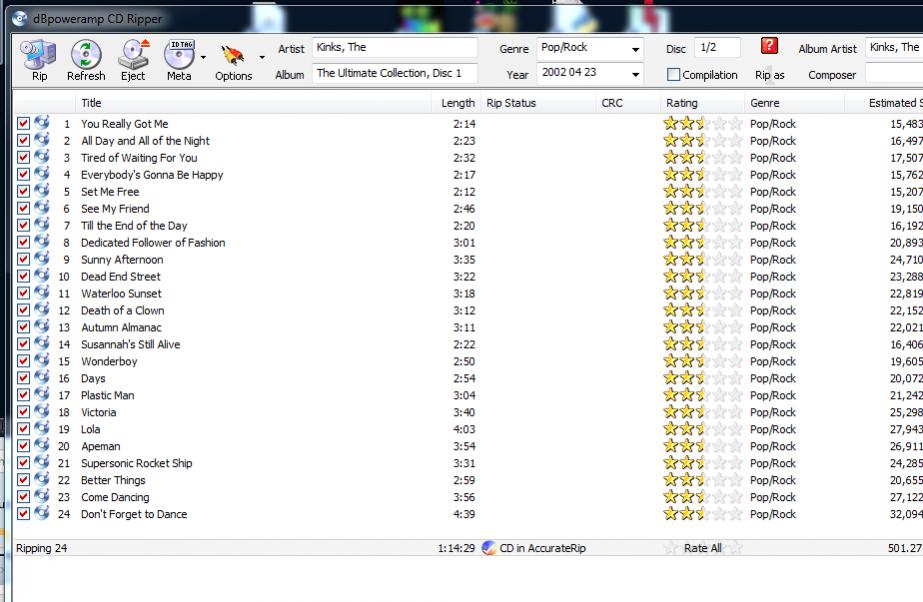Image resolution: width=923 pixels, height=602 pixels.
Task: Uncheck track 1 You Really Got Me
Action: tap(24, 124)
